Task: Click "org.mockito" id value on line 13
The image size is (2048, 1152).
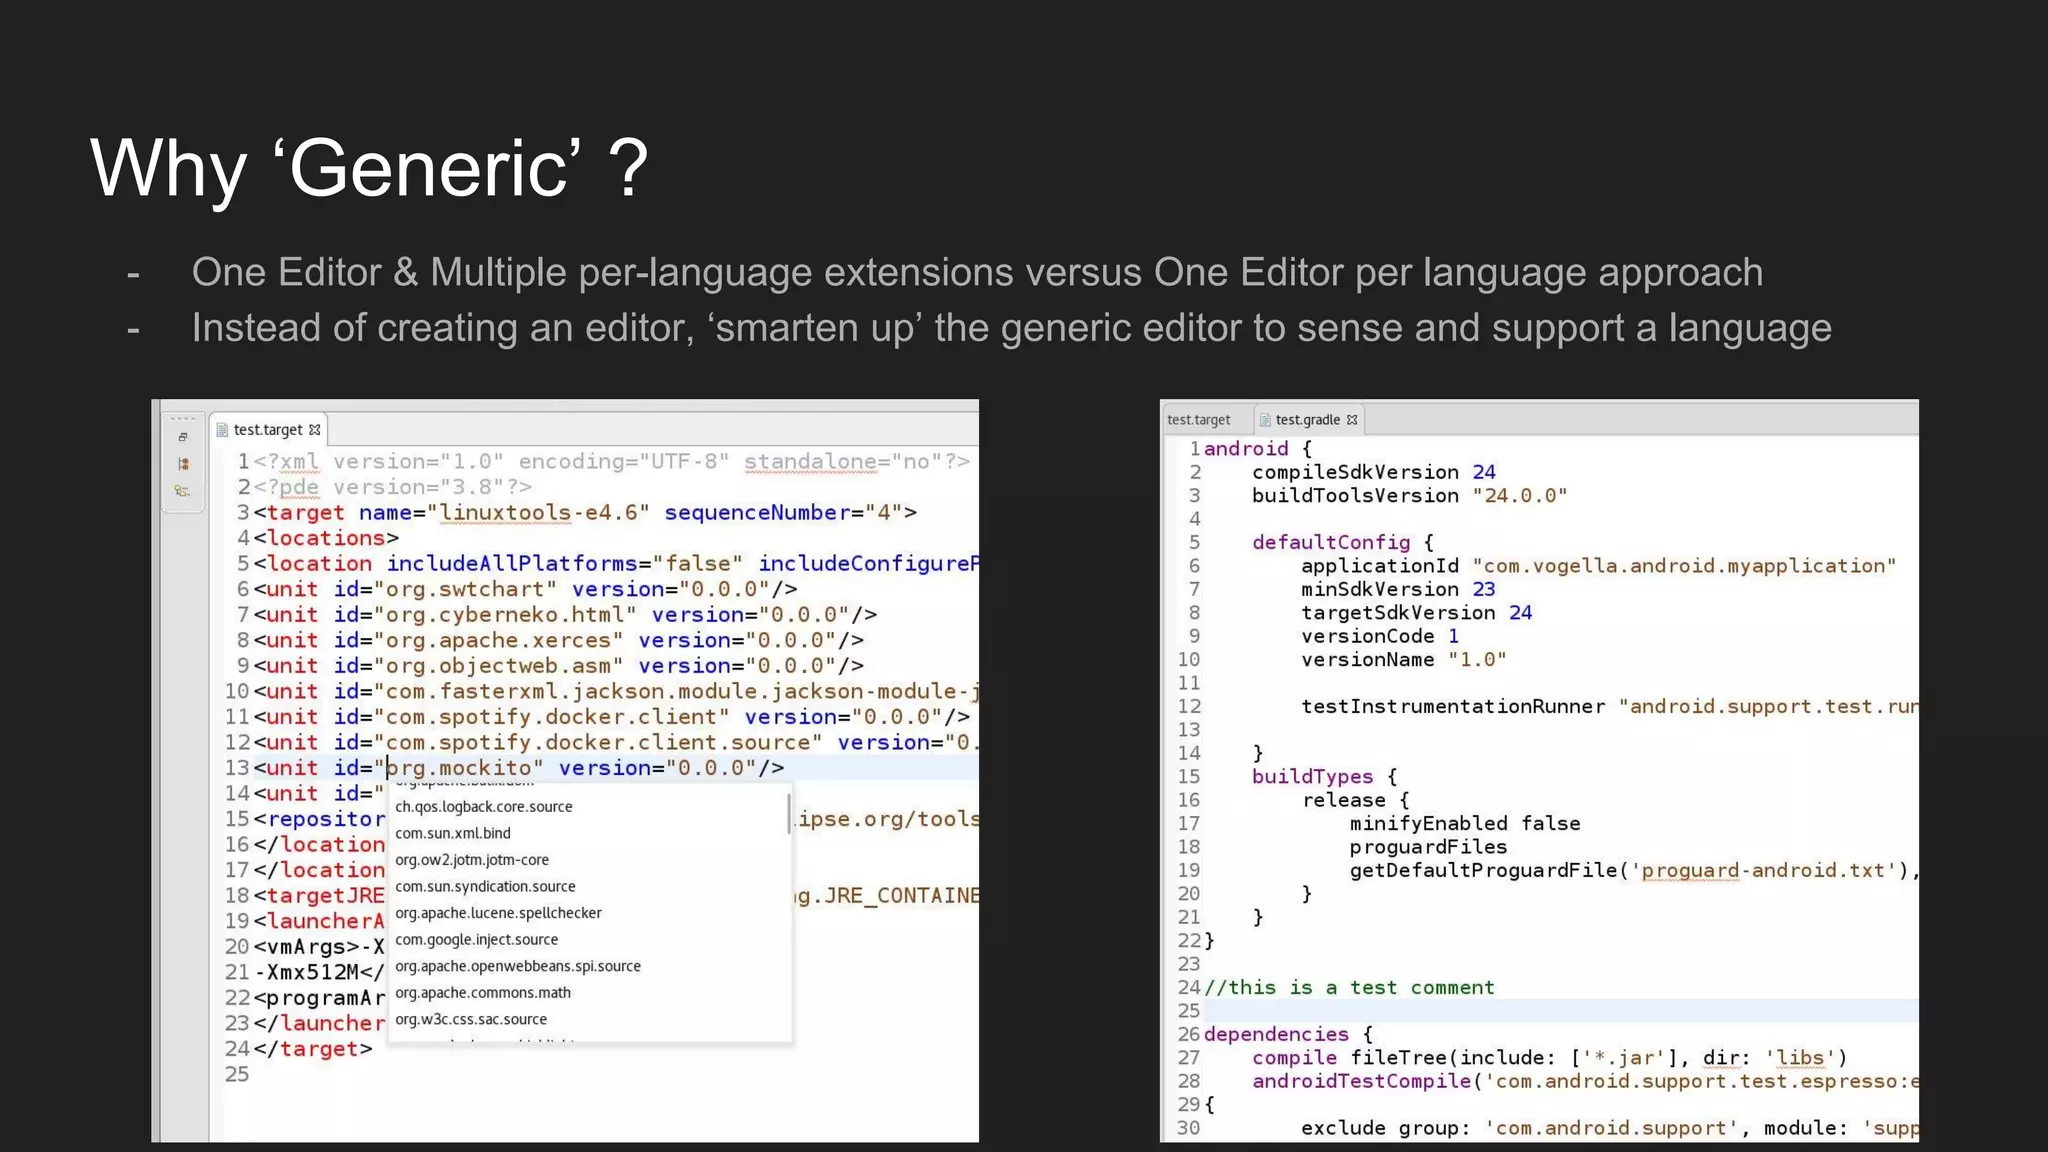Action: pos(459,768)
